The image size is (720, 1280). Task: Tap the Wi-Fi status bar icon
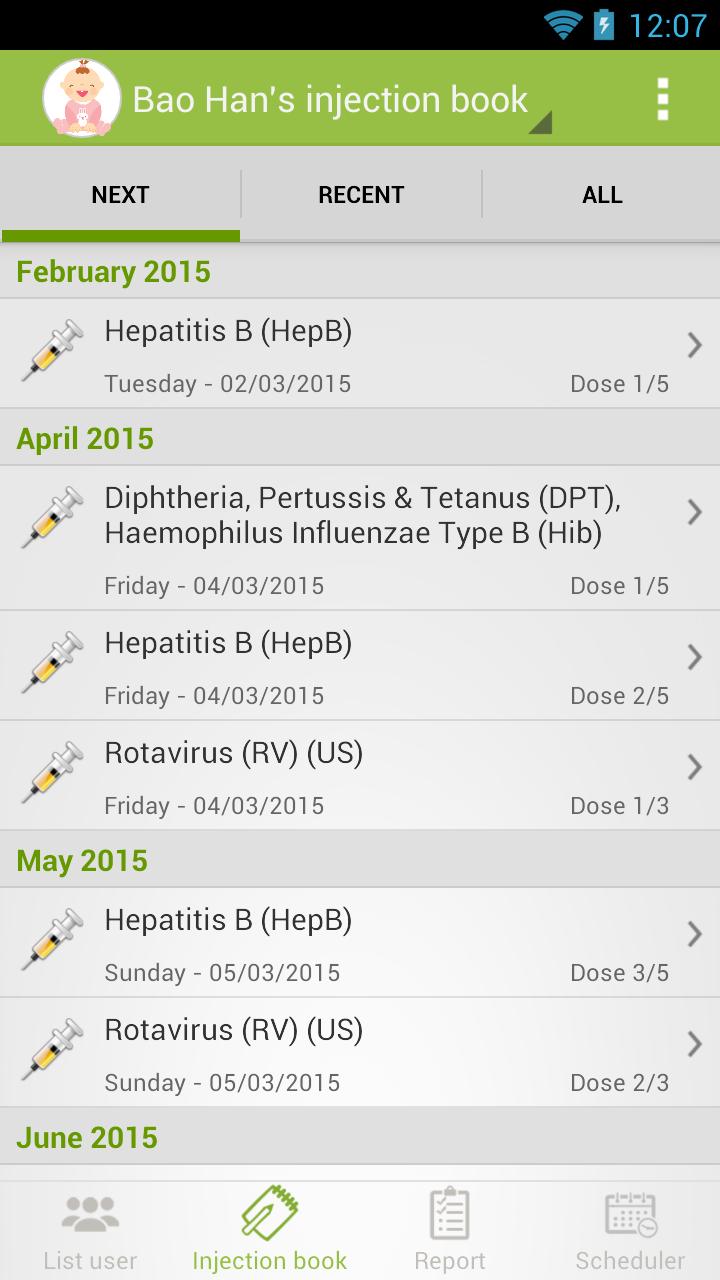(563, 24)
